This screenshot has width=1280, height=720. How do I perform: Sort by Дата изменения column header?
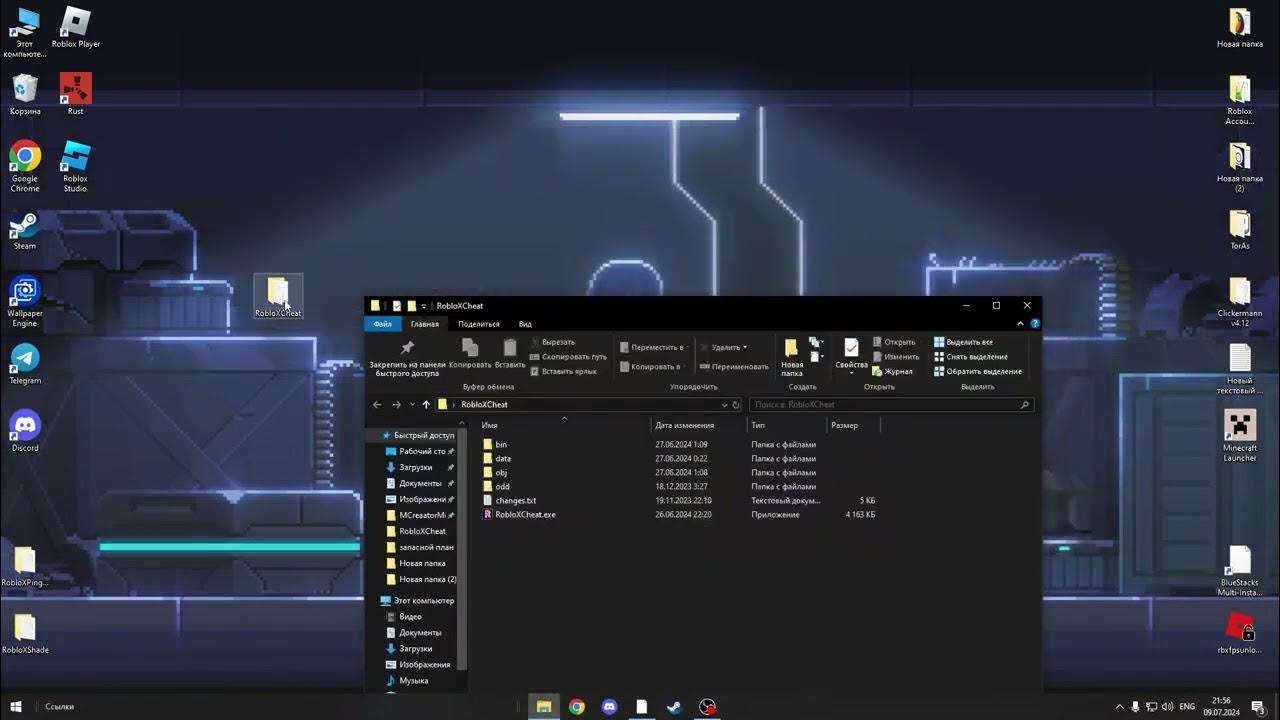700,425
